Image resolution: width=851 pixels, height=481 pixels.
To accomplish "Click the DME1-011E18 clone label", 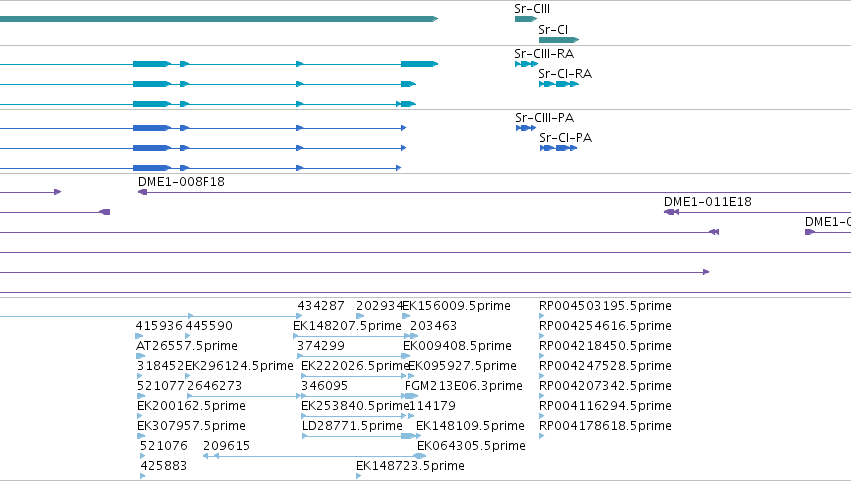I will tap(708, 202).
